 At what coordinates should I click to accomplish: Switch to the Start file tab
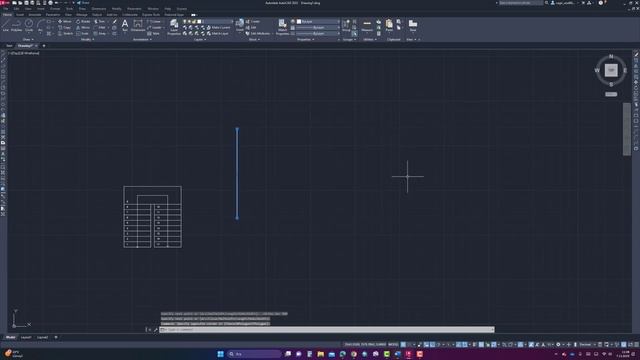(9, 46)
